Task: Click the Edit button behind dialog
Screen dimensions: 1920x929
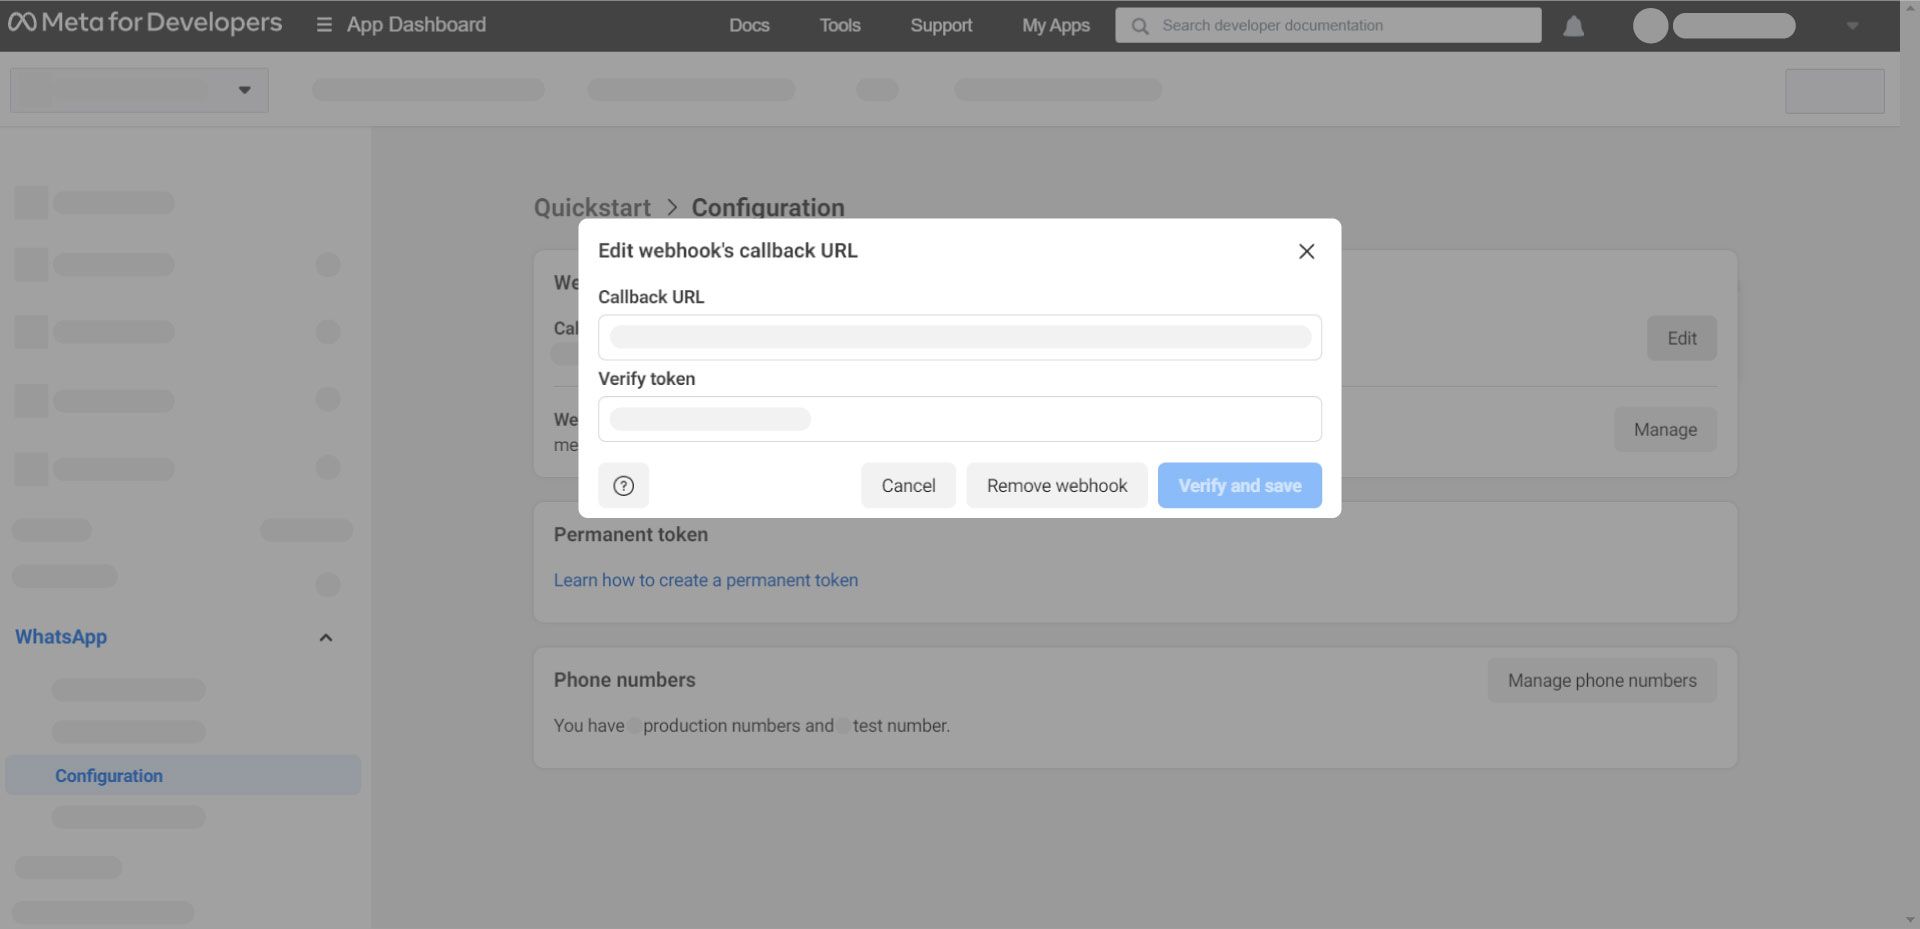Action: (x=1682, y=338)
